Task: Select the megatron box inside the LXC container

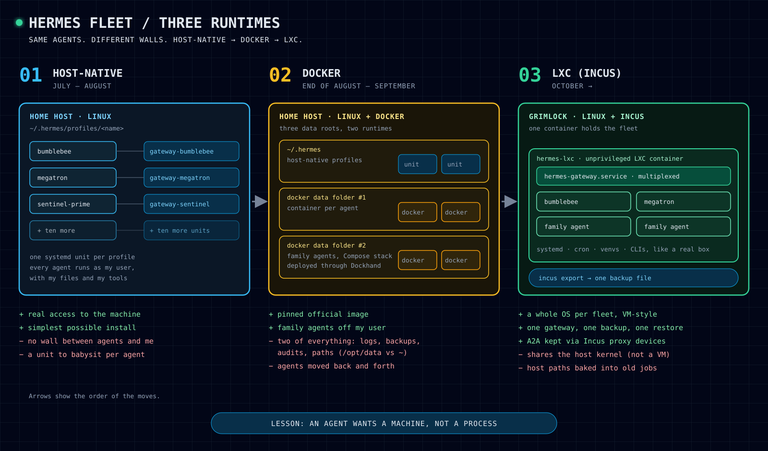Action: tap(683, 202)
